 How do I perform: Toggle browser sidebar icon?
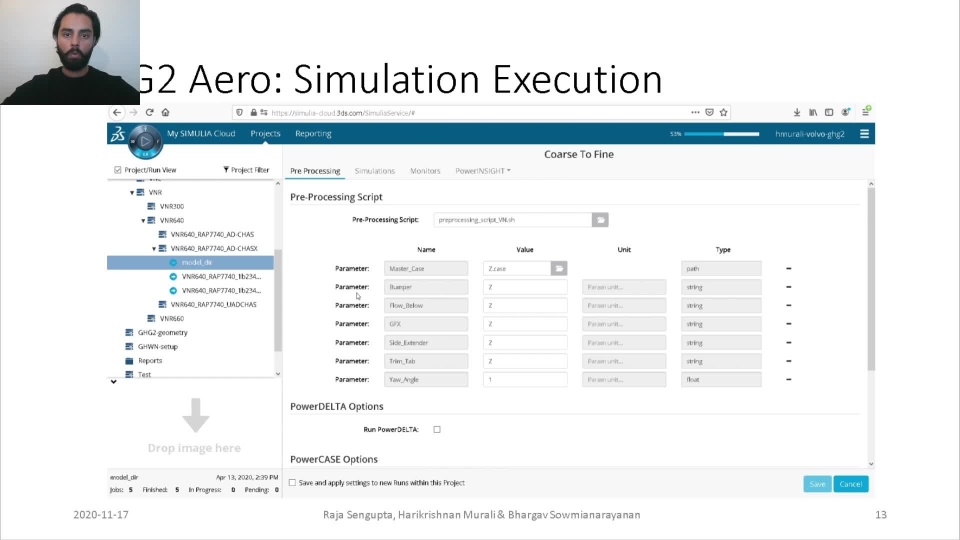pyautogui.click(x=829, y=113)
